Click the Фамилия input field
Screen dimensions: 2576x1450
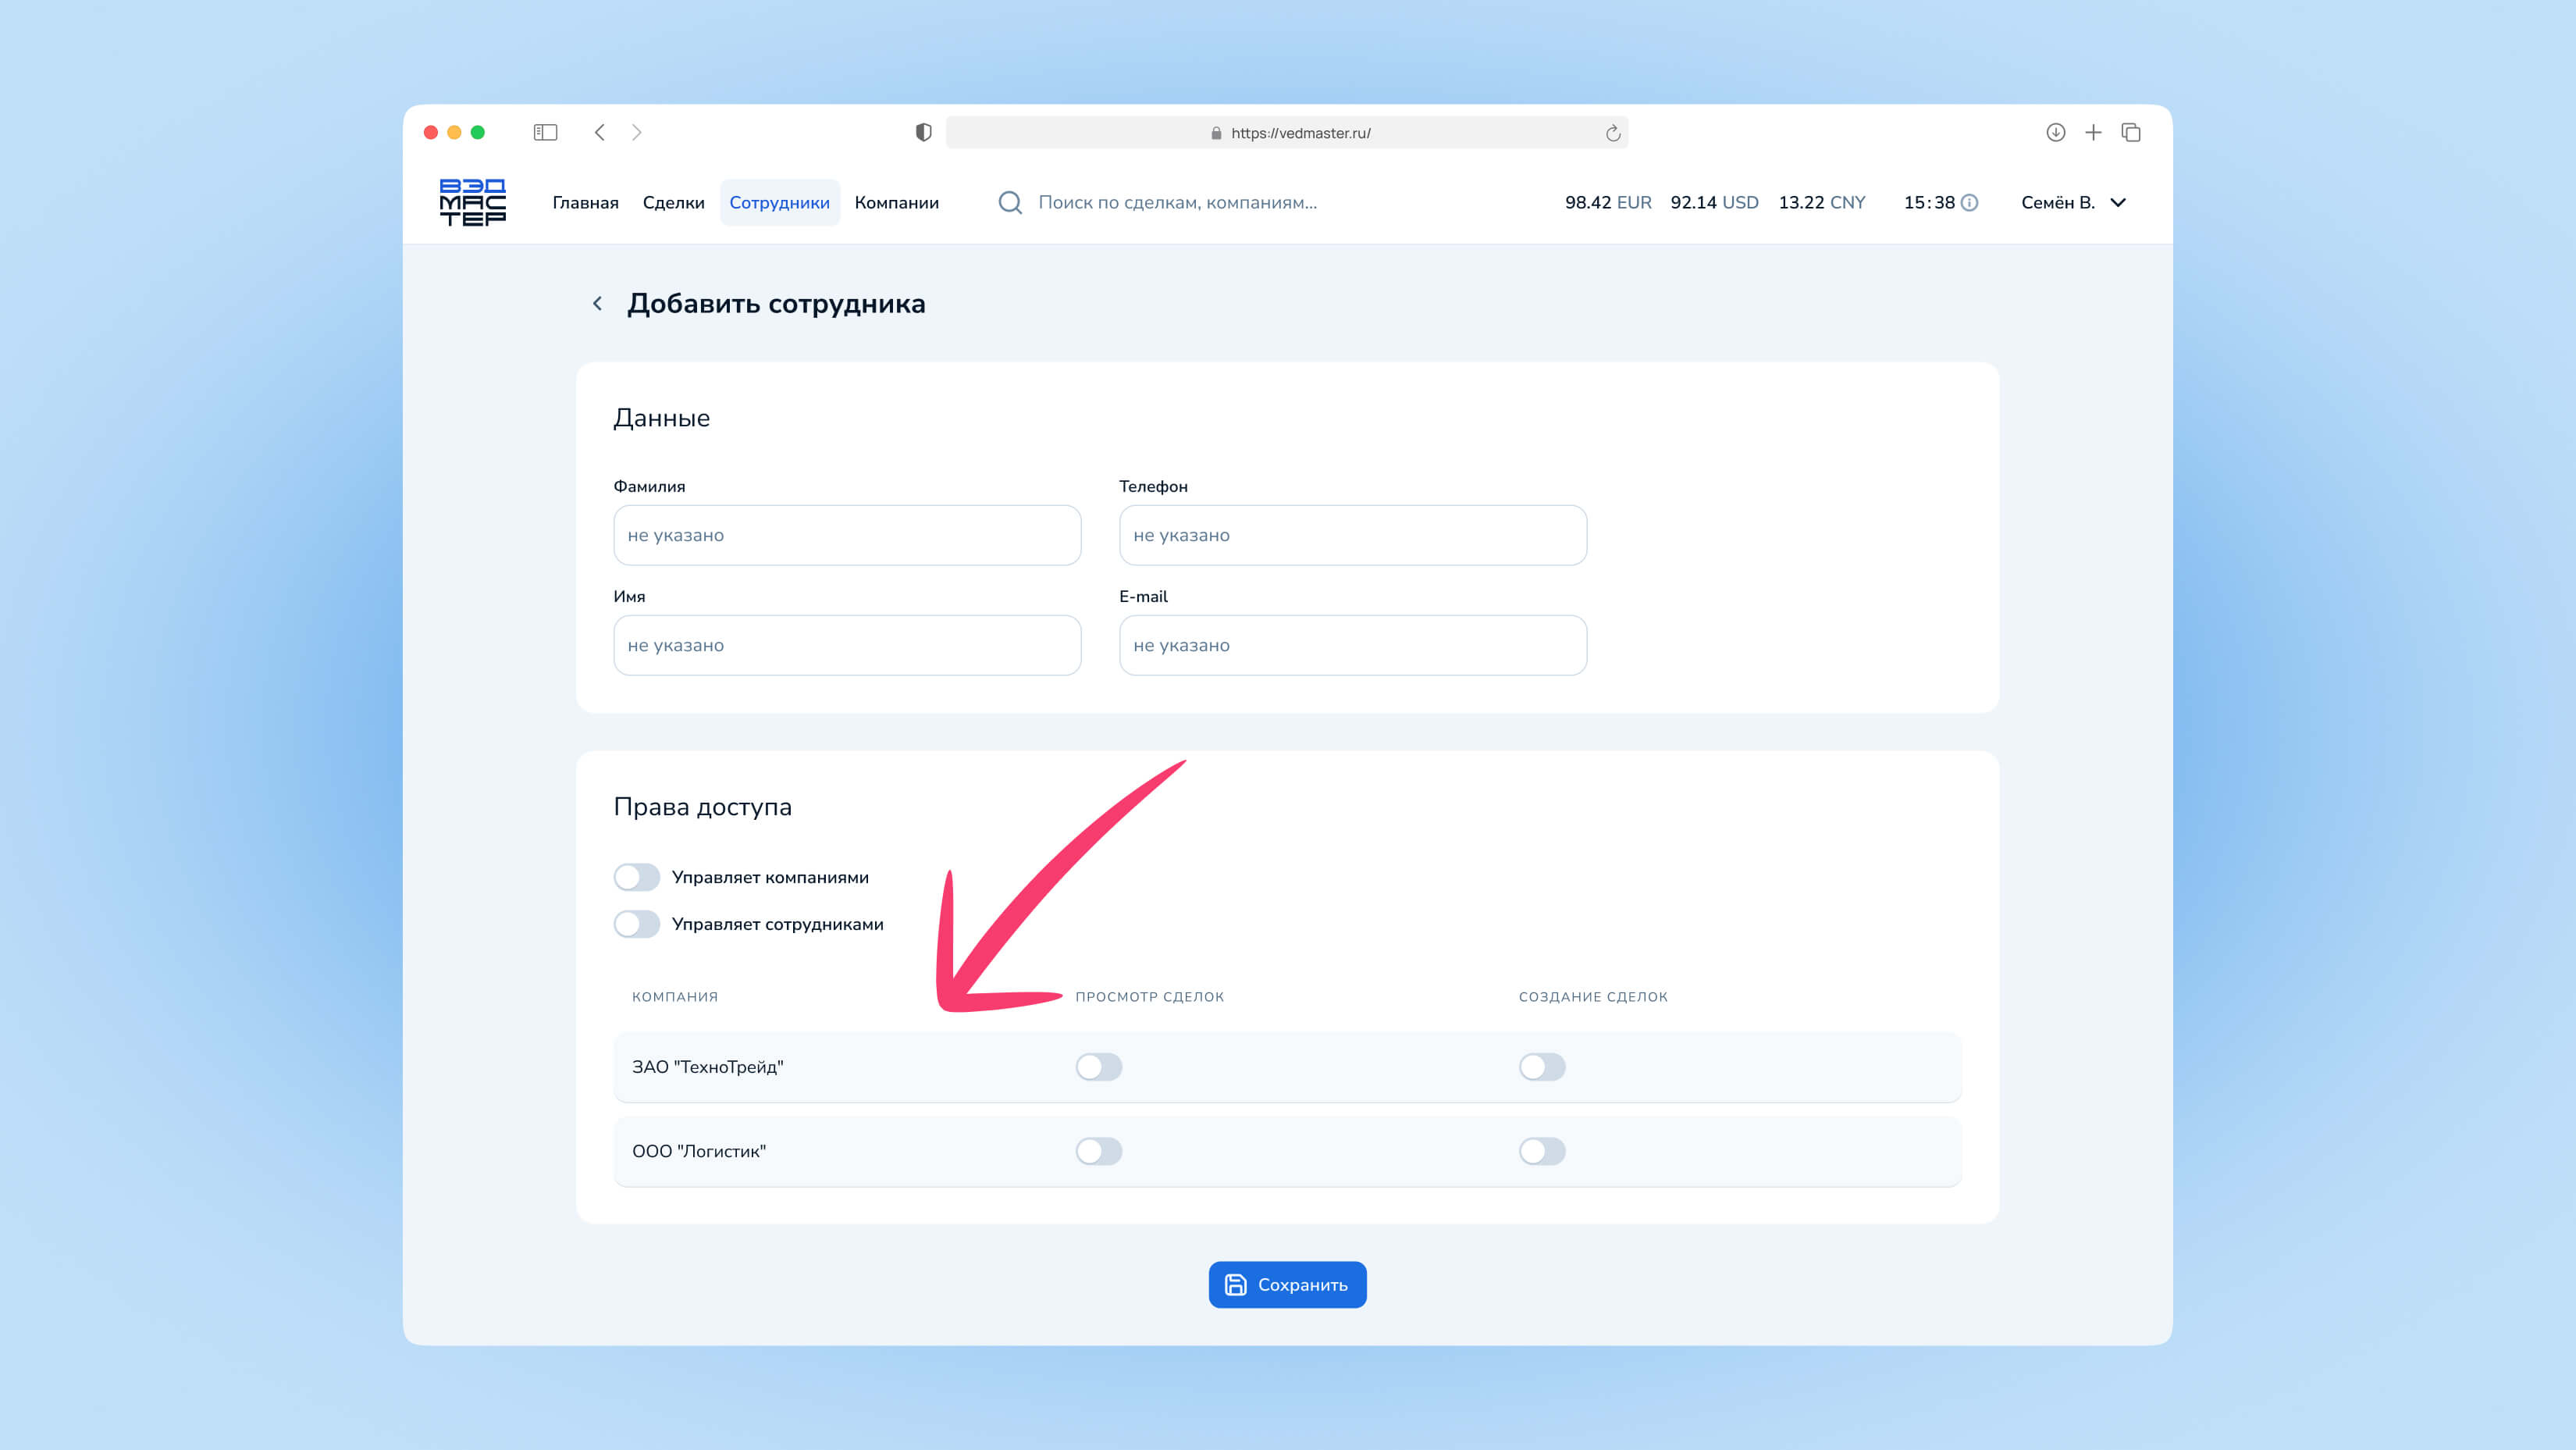pyautogui.click(x=847, y=535)
